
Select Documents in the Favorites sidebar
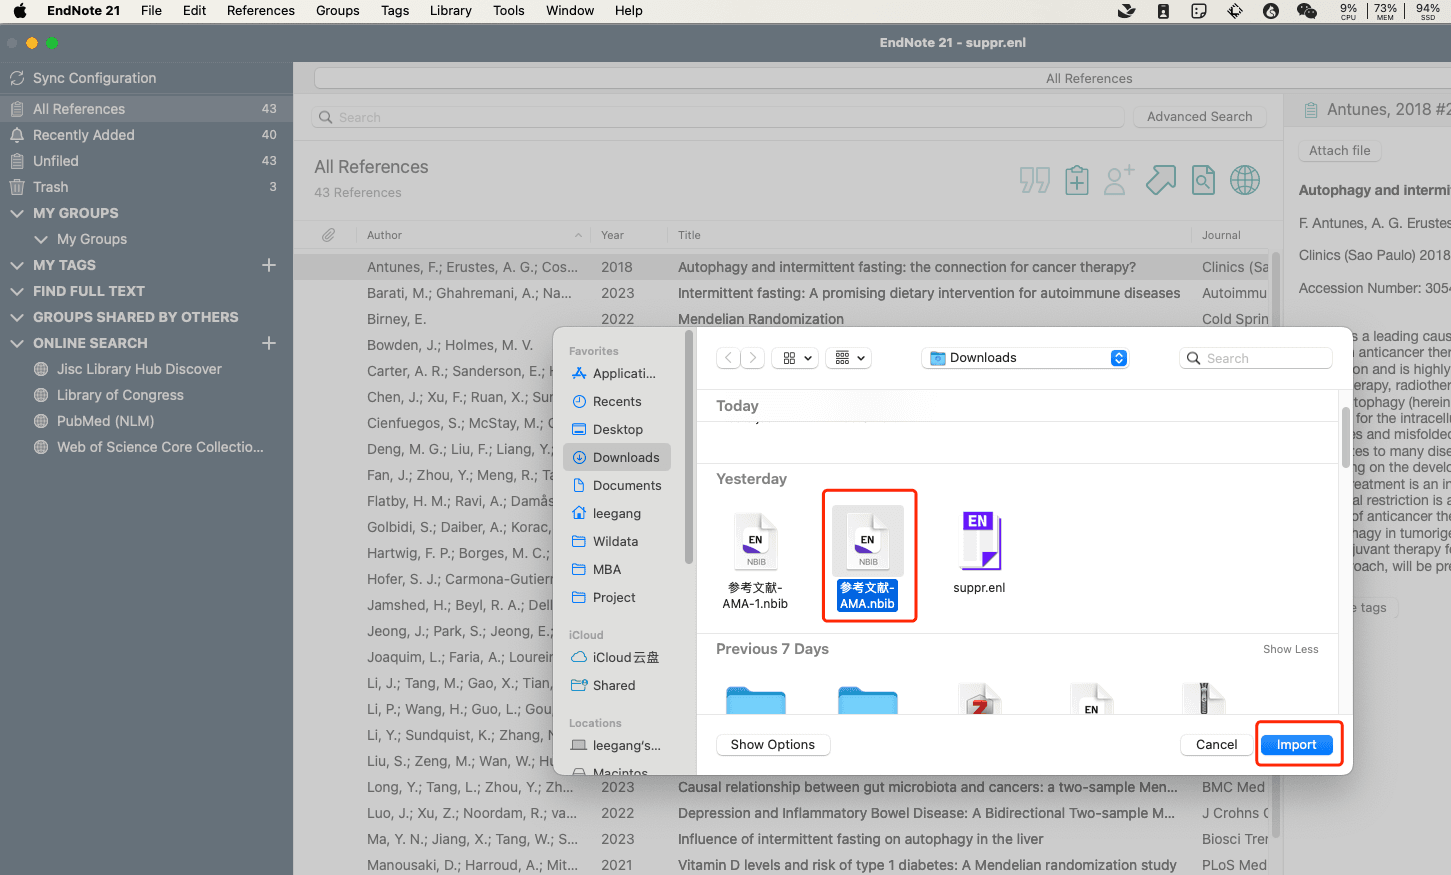pyautogui.click(x=626, y=486)
